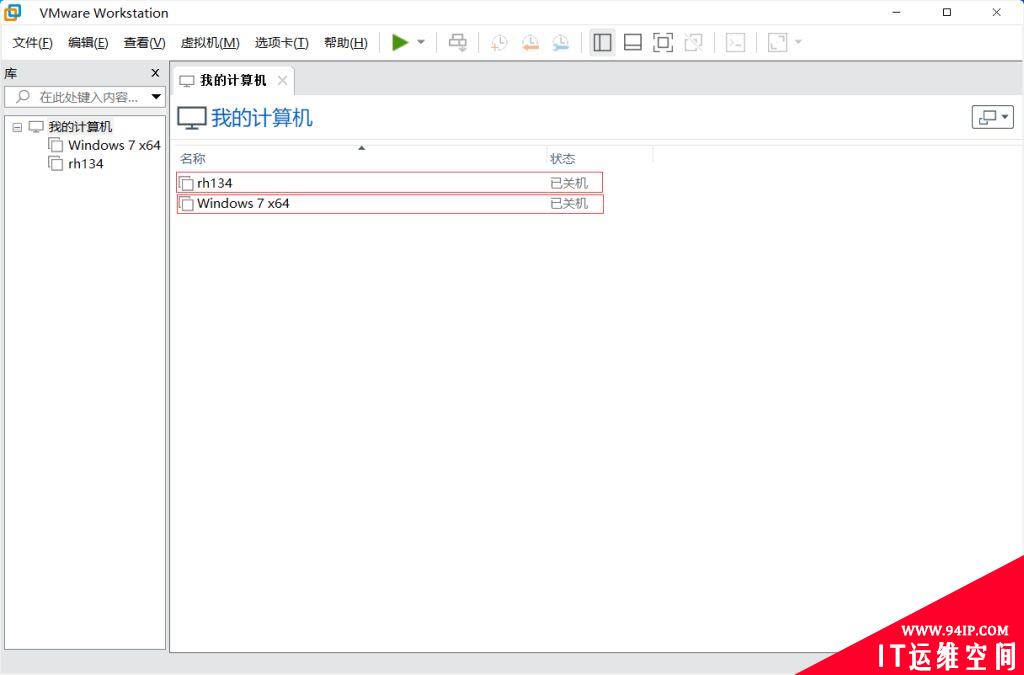Minimize the VMware Workstation window
Screen dimensions: 1024x675
(x=897, y=12)
